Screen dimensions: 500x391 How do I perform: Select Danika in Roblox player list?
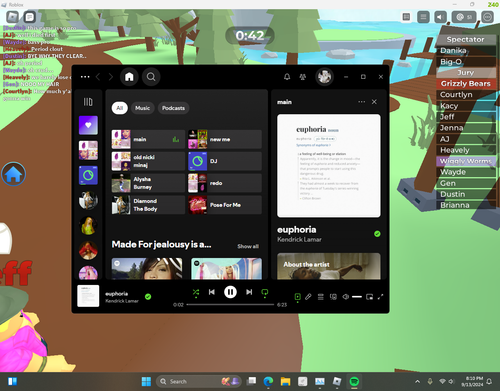pyautogui.click(x=466, y=50)
